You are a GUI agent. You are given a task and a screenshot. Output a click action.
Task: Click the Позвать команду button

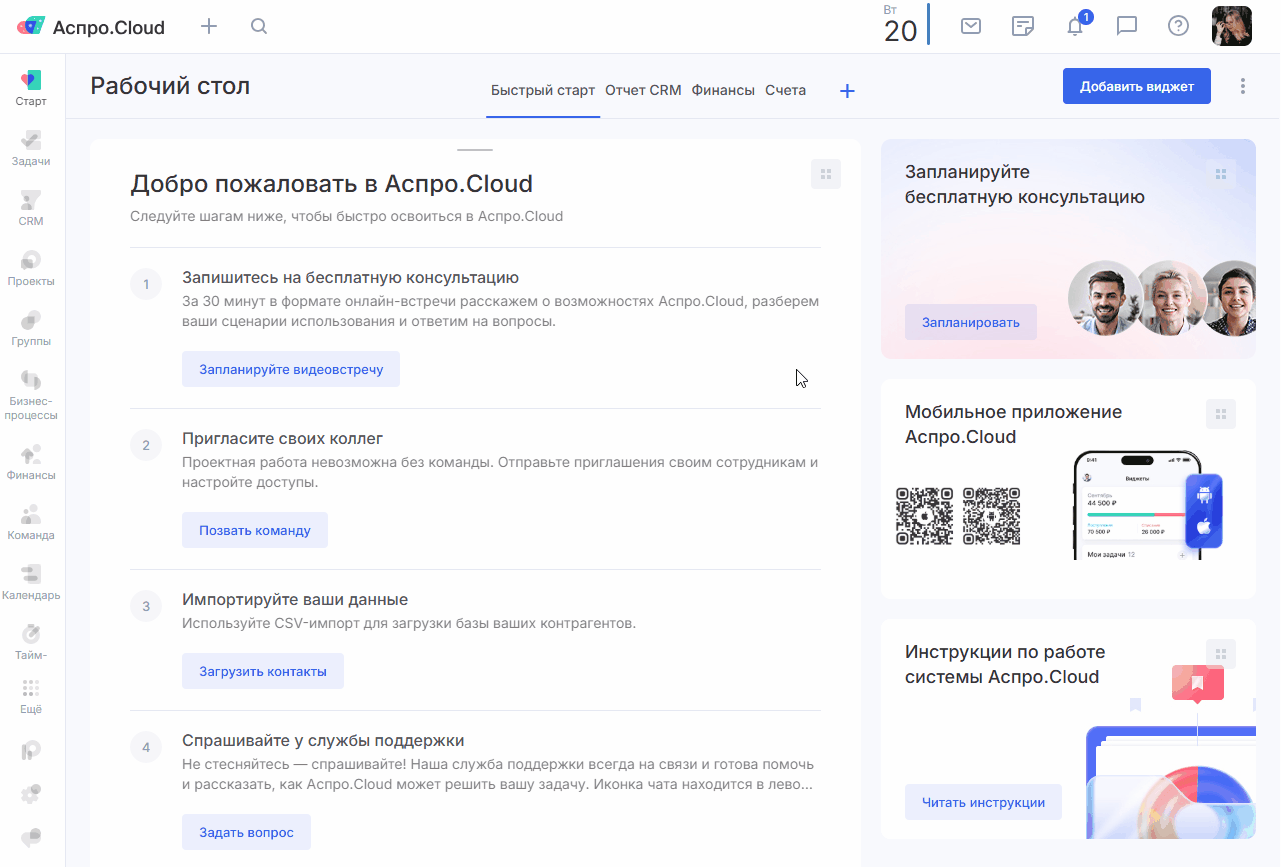point(255,530)
